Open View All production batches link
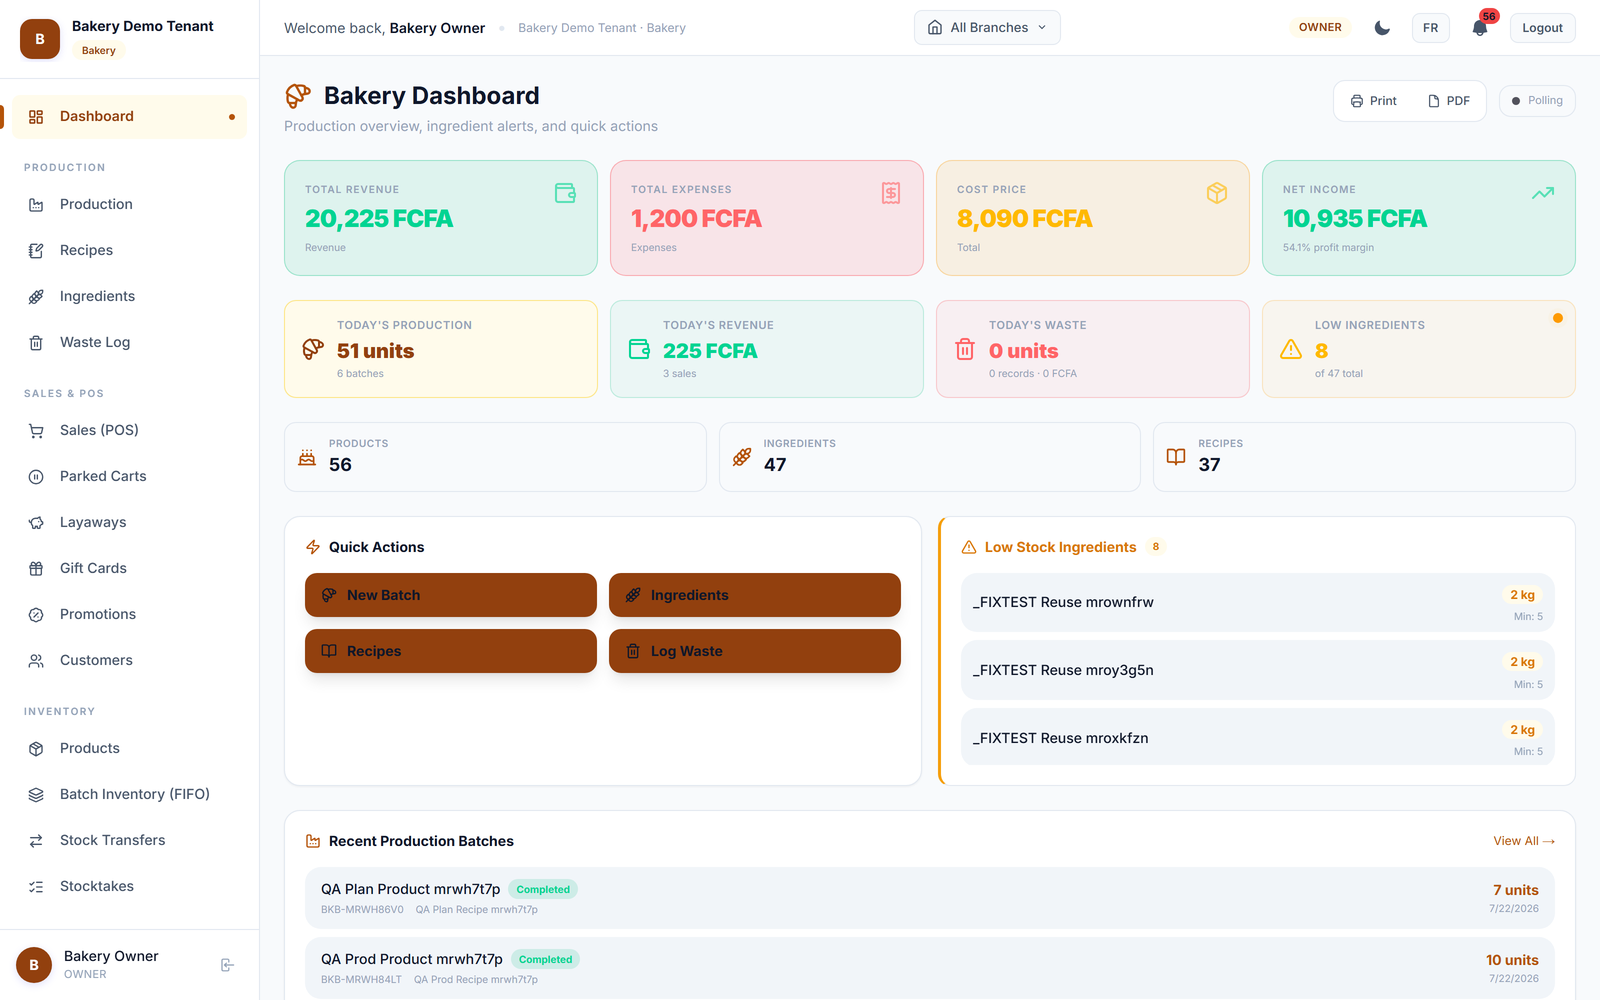The width and height of the screenshot is (1600, 1000). click(x=1524, y=841)
